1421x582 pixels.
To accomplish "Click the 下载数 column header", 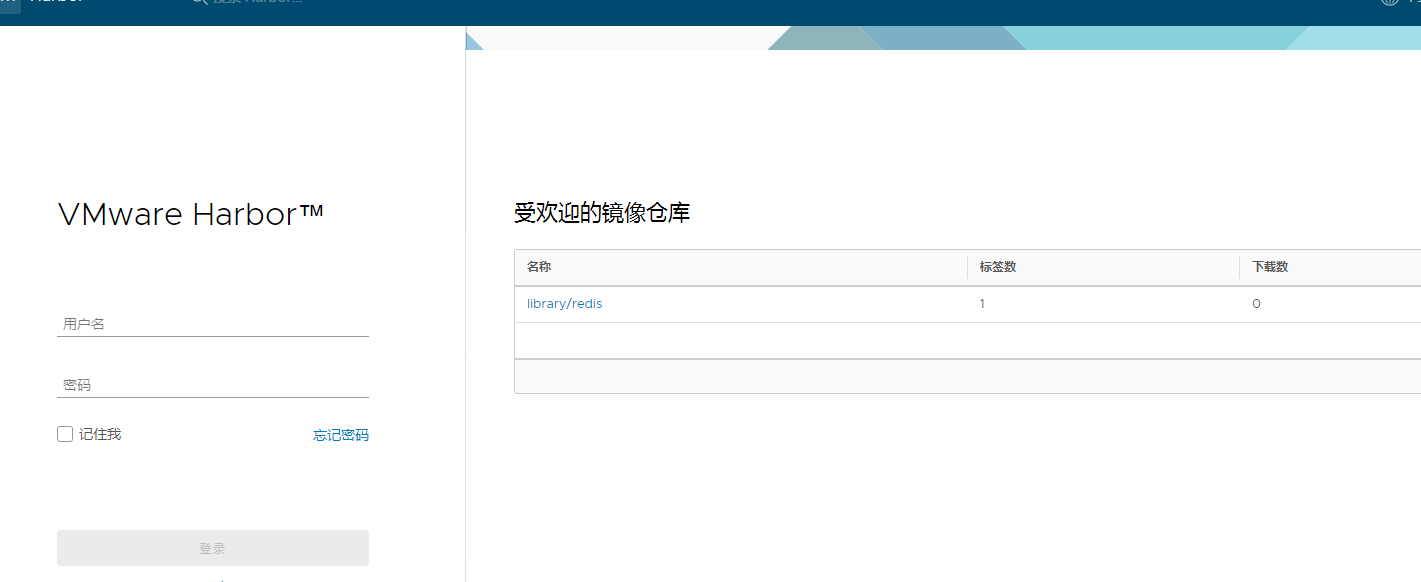I will click(1270, 267).
